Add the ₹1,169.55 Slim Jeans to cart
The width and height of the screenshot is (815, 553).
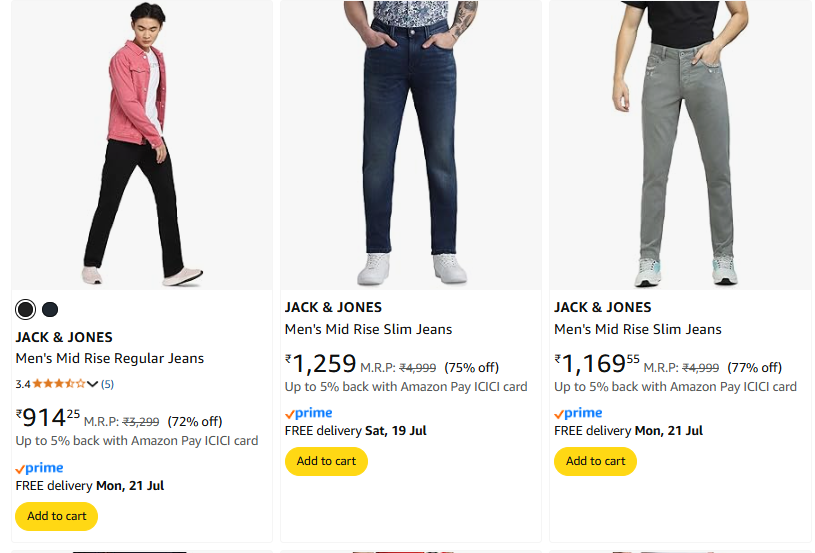[x=595, y=461]
